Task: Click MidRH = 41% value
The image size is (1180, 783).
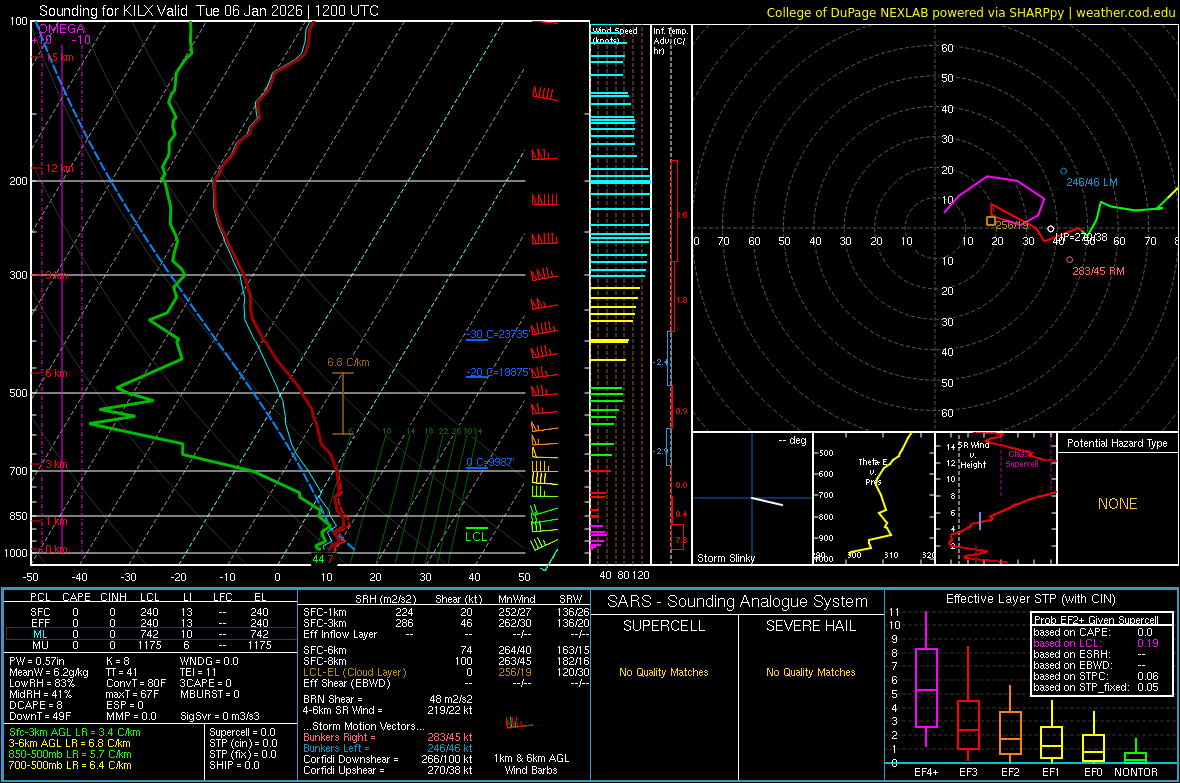Action: tap(41, 694)
